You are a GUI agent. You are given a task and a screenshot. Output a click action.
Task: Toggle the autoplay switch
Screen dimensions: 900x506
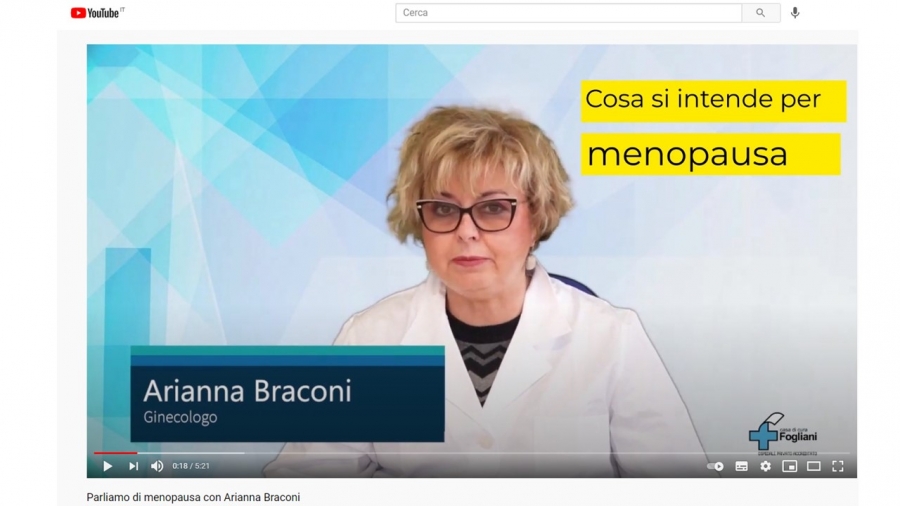click(x=715, y=466)
